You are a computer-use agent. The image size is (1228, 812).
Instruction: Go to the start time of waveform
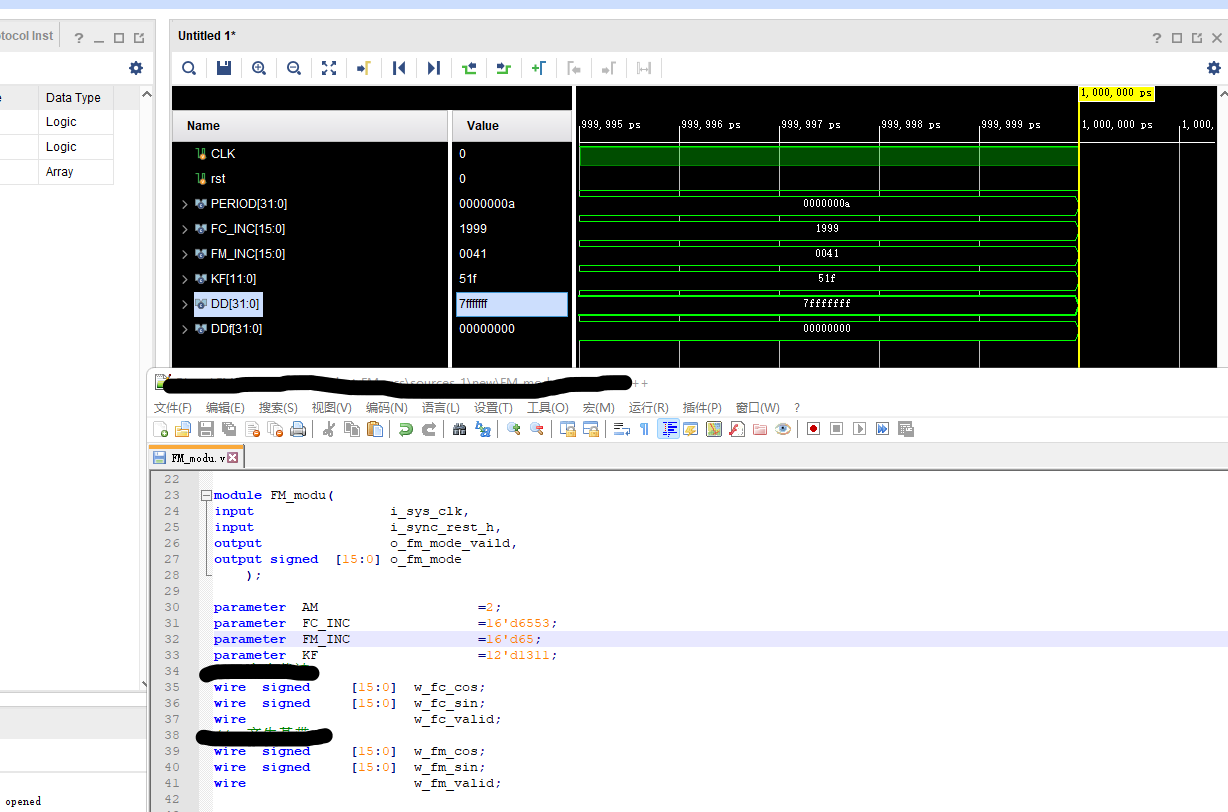pos(399,68)
